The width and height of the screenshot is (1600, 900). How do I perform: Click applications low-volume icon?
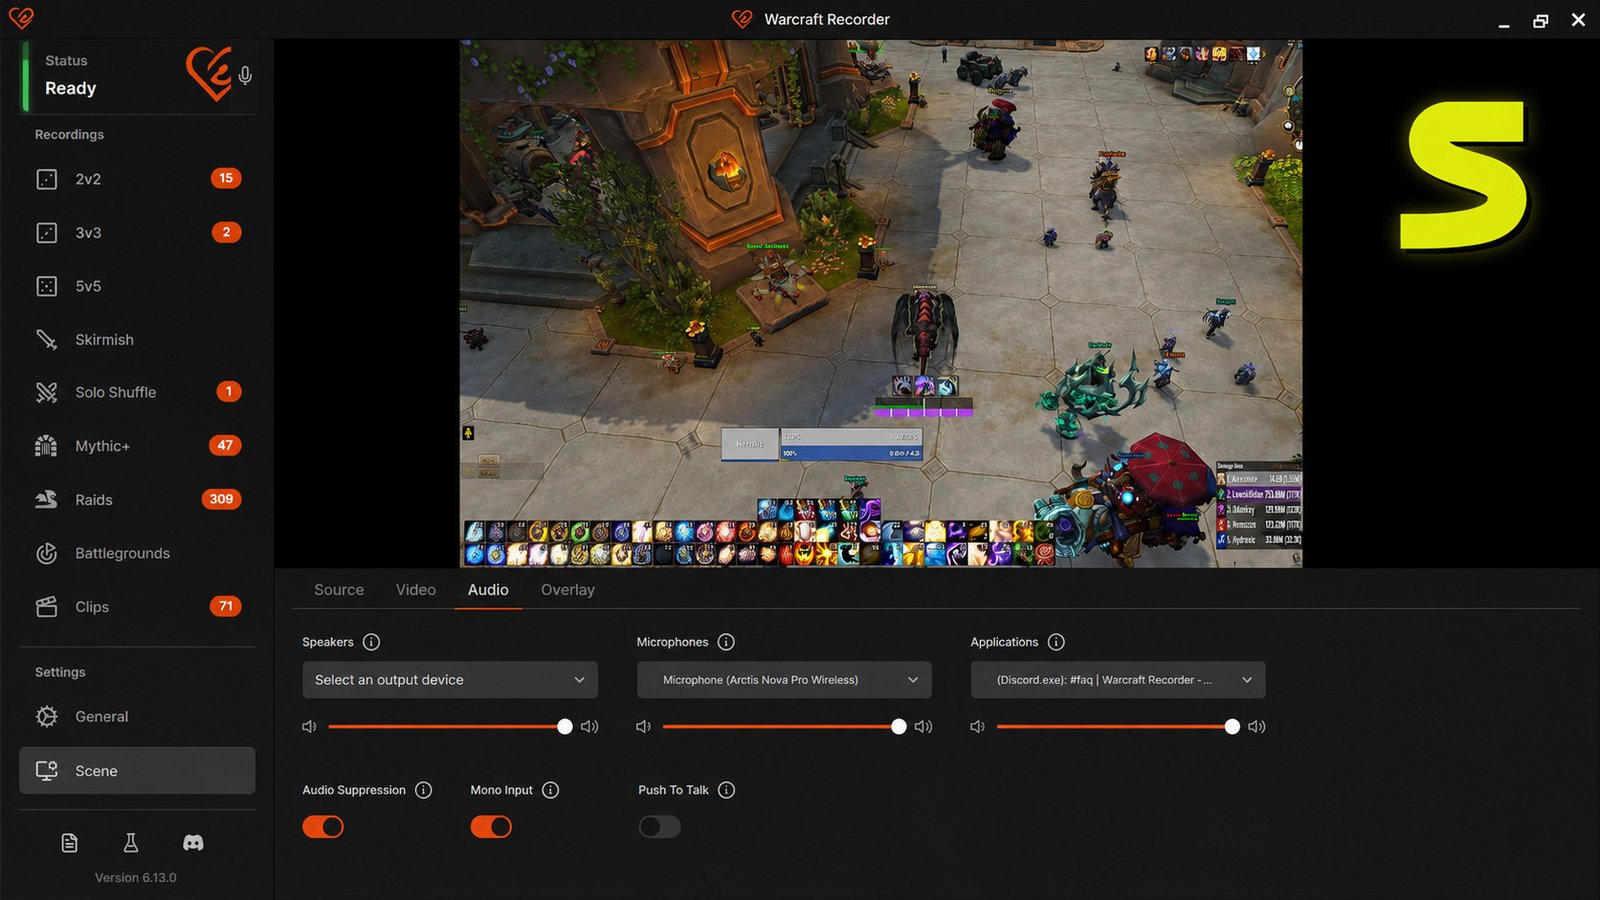click(977, 727)
